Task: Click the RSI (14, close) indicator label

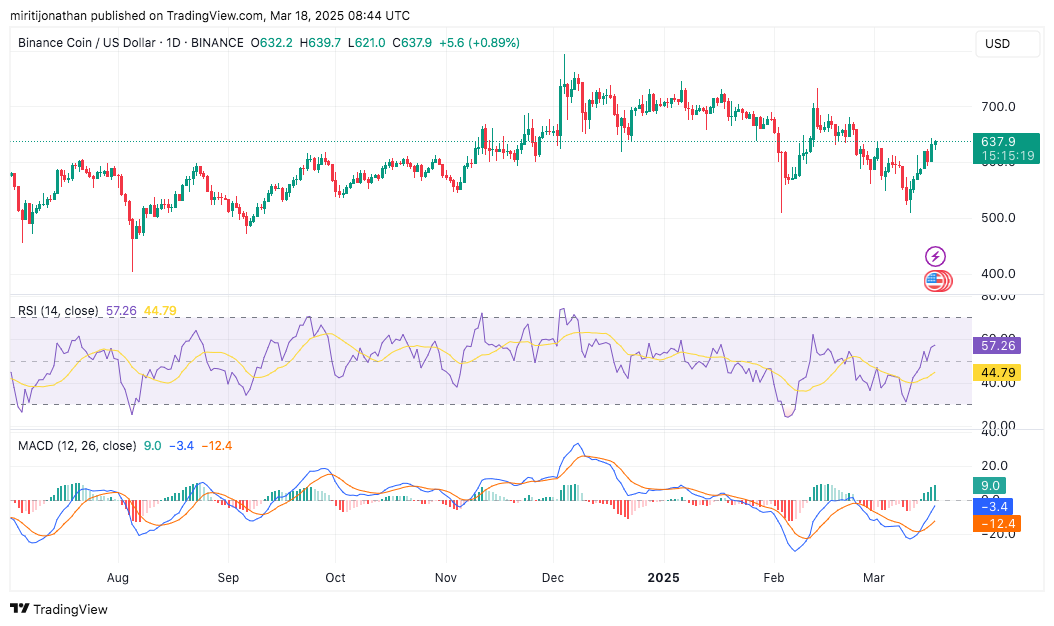Action: pyautogui.click(x=58, y=311)
